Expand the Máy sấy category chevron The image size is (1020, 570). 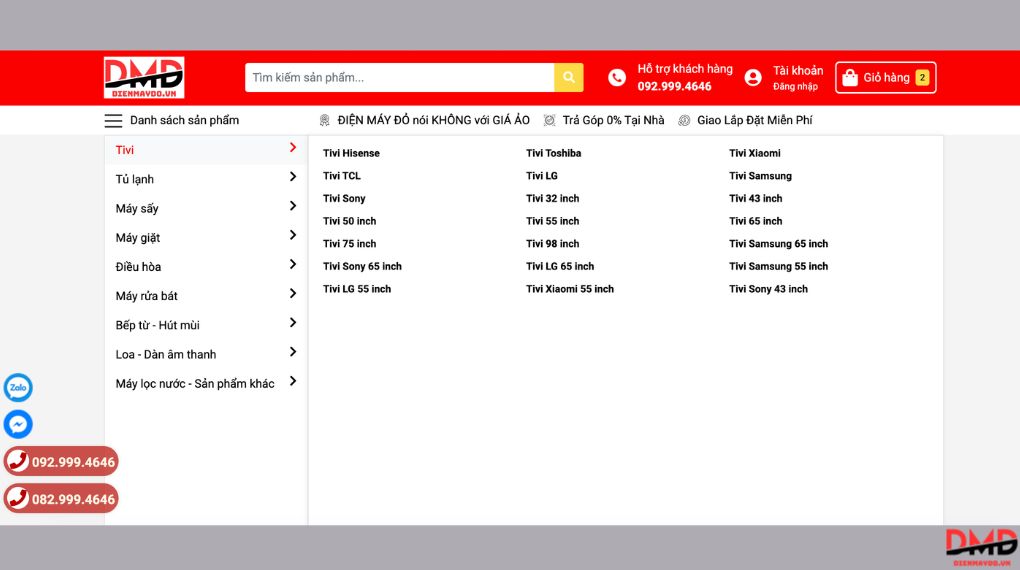click(x=293, y=206)
